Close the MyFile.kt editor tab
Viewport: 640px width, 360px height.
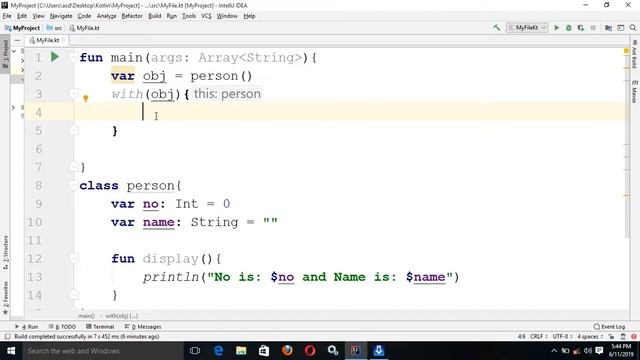point(63,40)
